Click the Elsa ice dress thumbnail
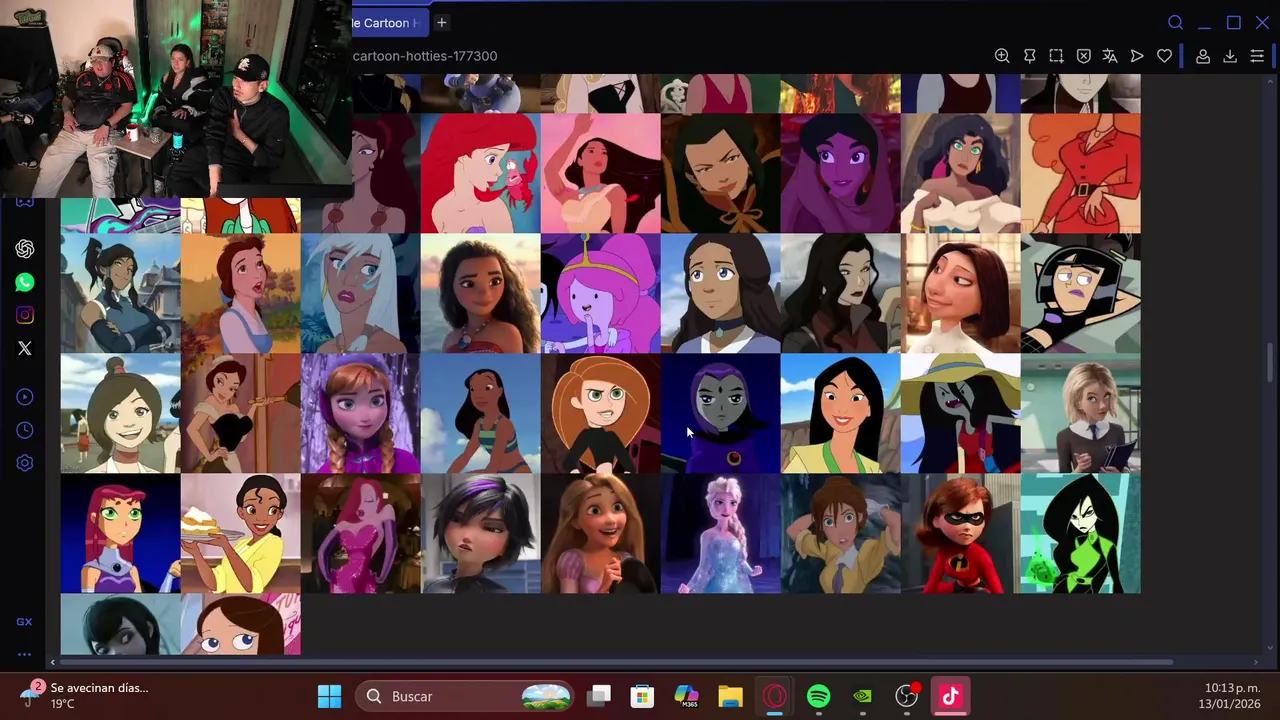Screen dimensions: 1280x720 click(x=720, y=533)
